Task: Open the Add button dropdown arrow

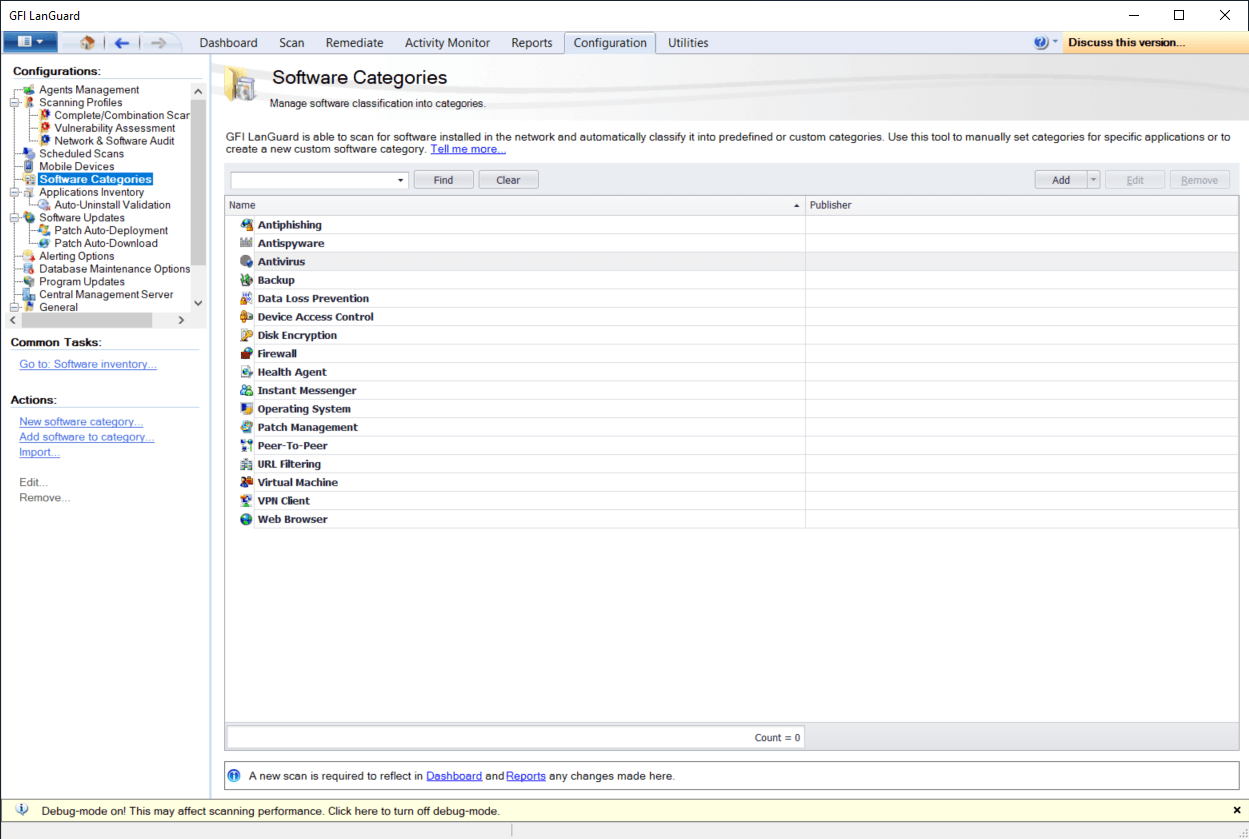Action: point(1093,180)
